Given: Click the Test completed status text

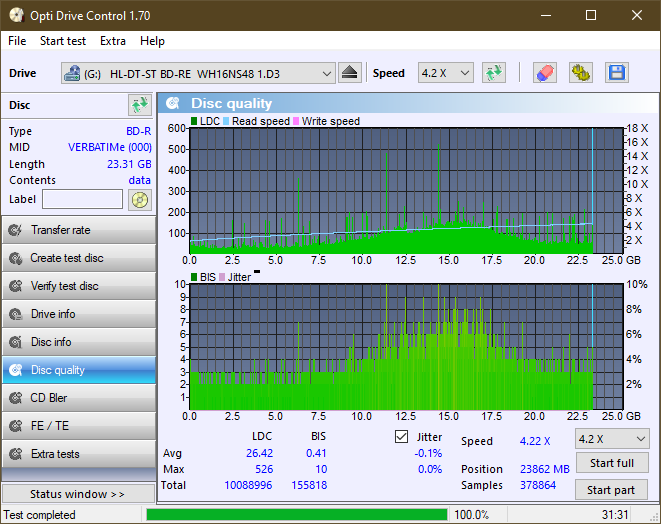Looking at the screenshot, I should coord(40,515).
